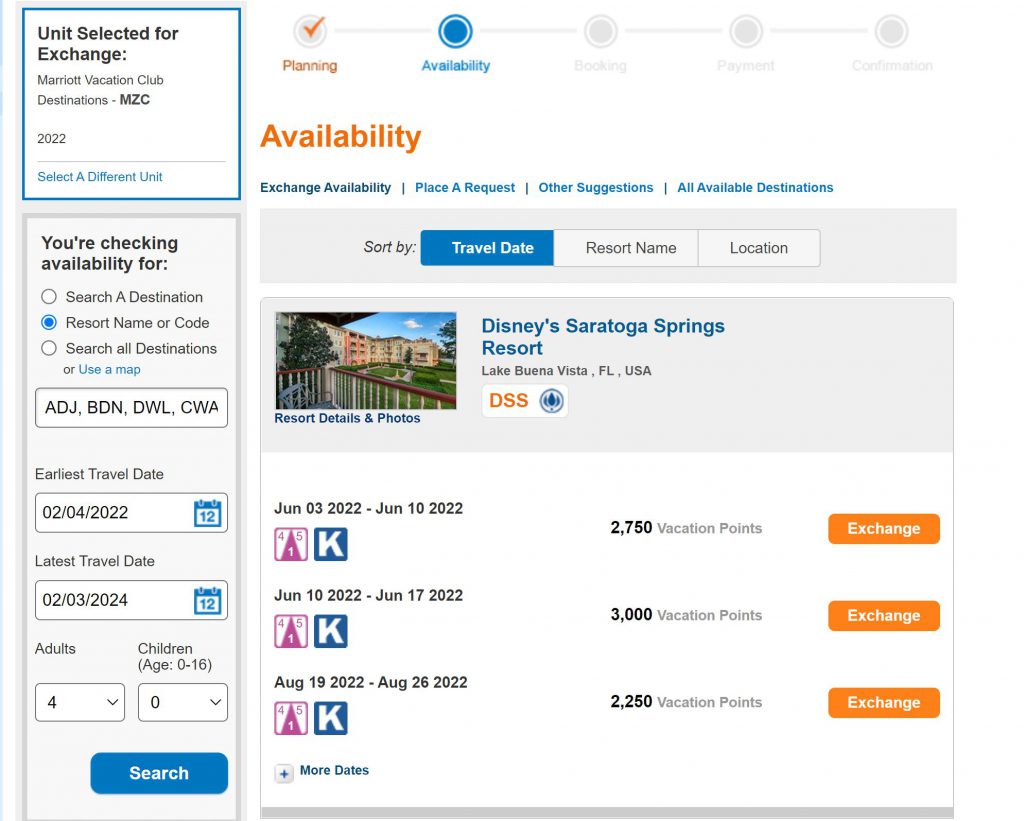Click the Planning step checkmark icon
This screenshot has height=821, width=1024.
click(x=310, y=31)
